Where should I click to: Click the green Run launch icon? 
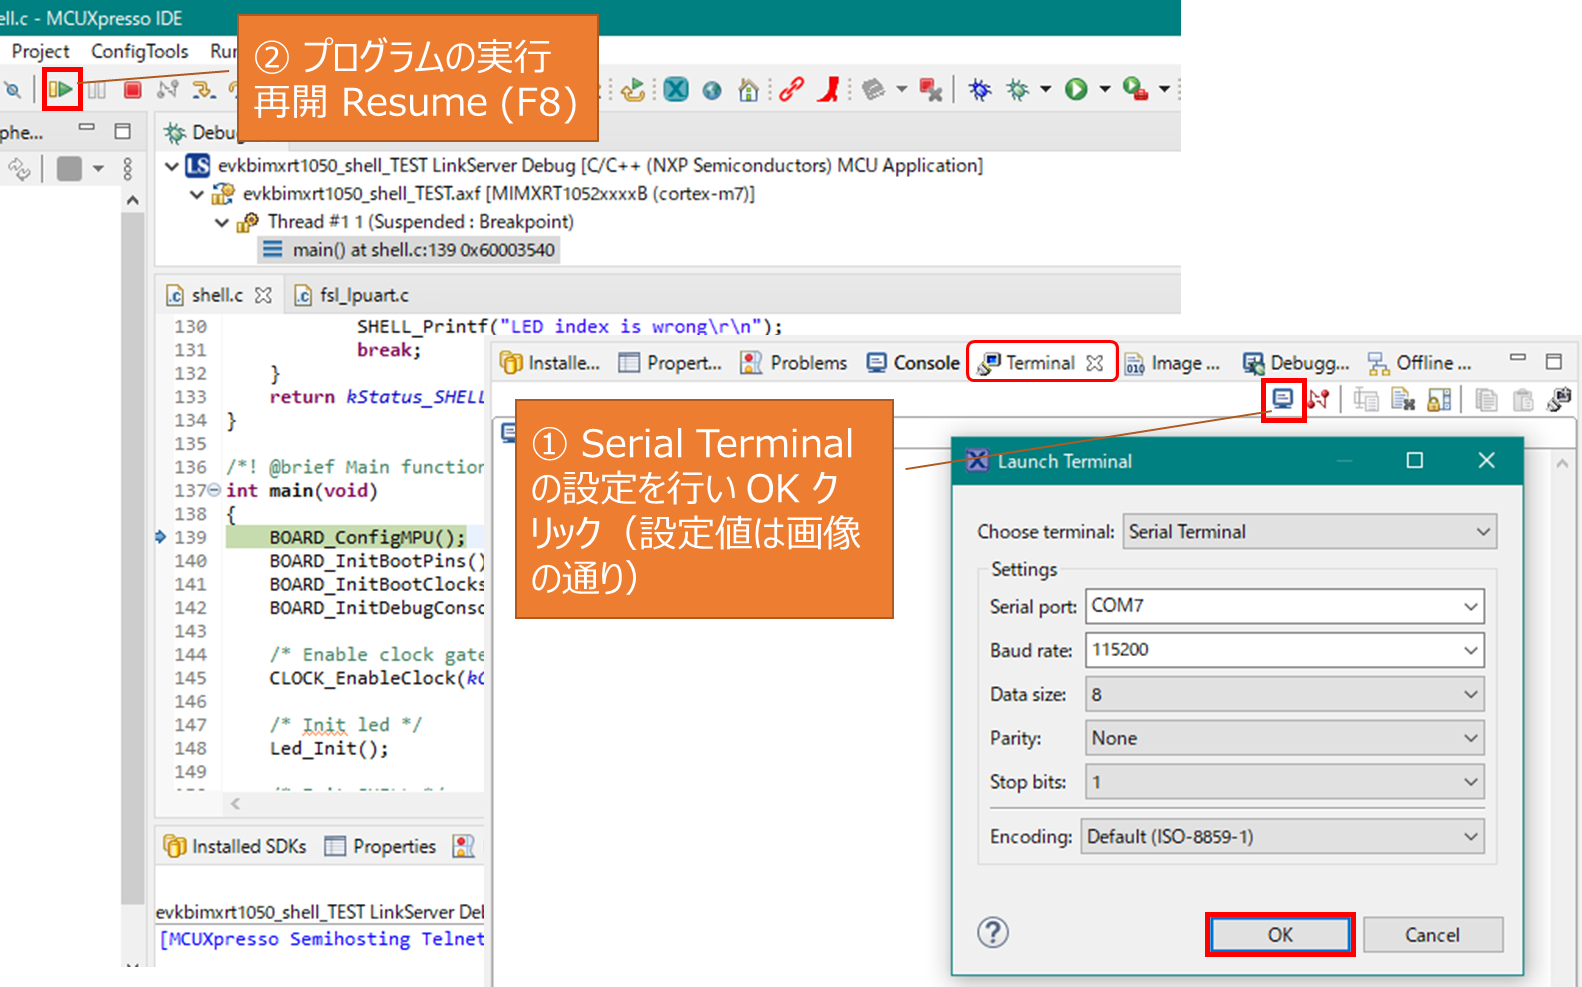click(x=1076, y=90)
